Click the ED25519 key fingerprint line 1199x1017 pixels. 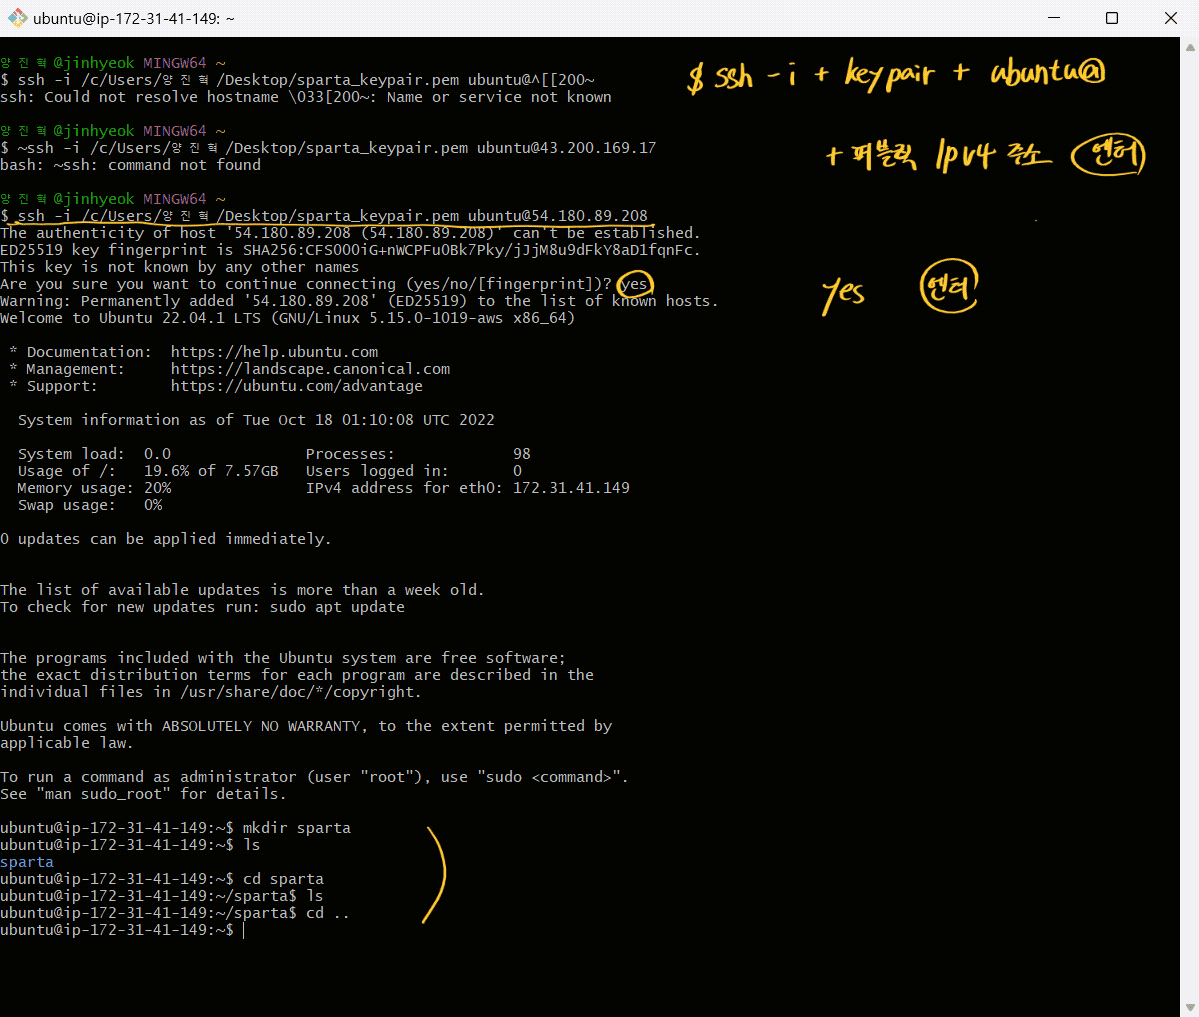click(x=350, y=250)
